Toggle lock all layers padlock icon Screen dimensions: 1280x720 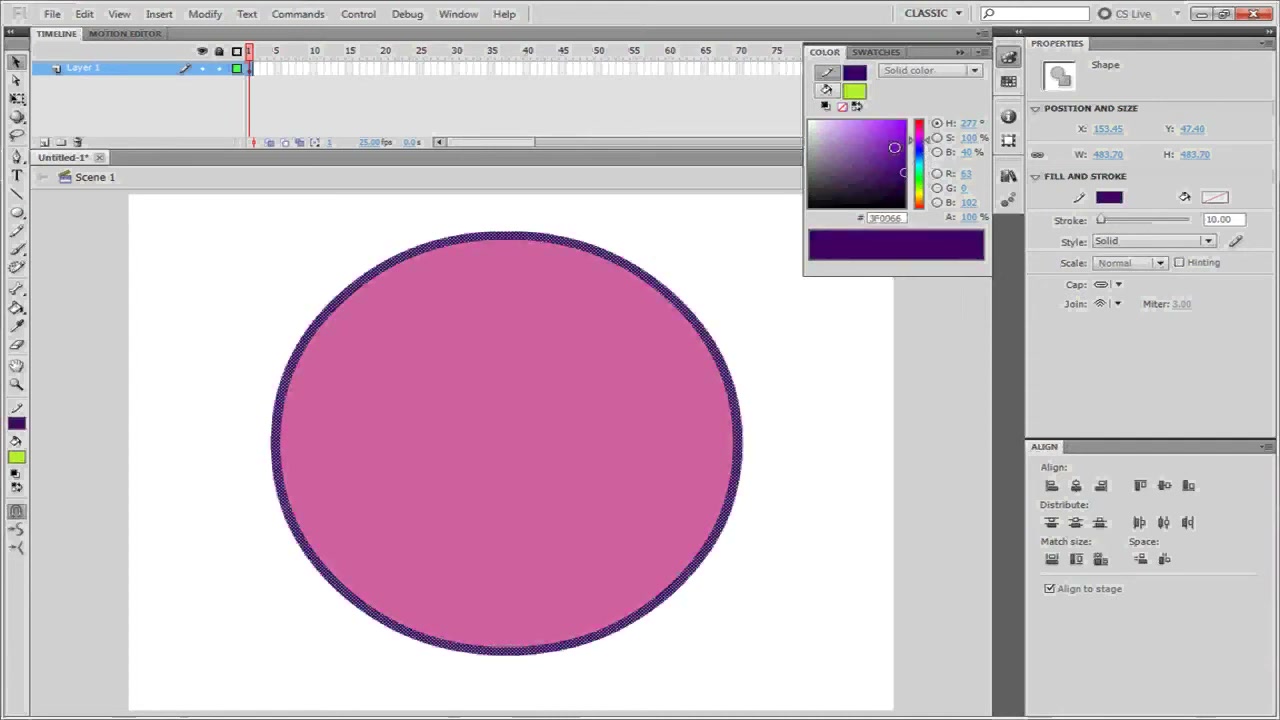(x=219, y=52)
